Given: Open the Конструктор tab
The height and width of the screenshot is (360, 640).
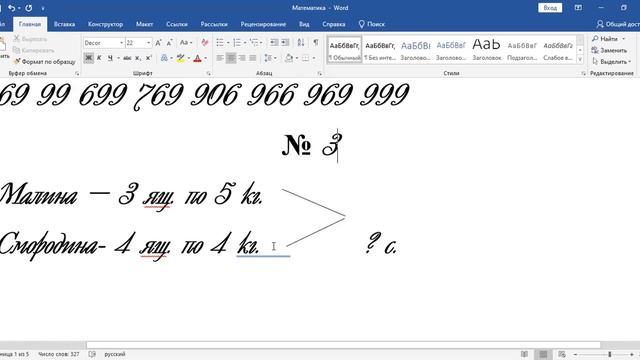Looking at the screenshot, I should [x=106, y=24].
